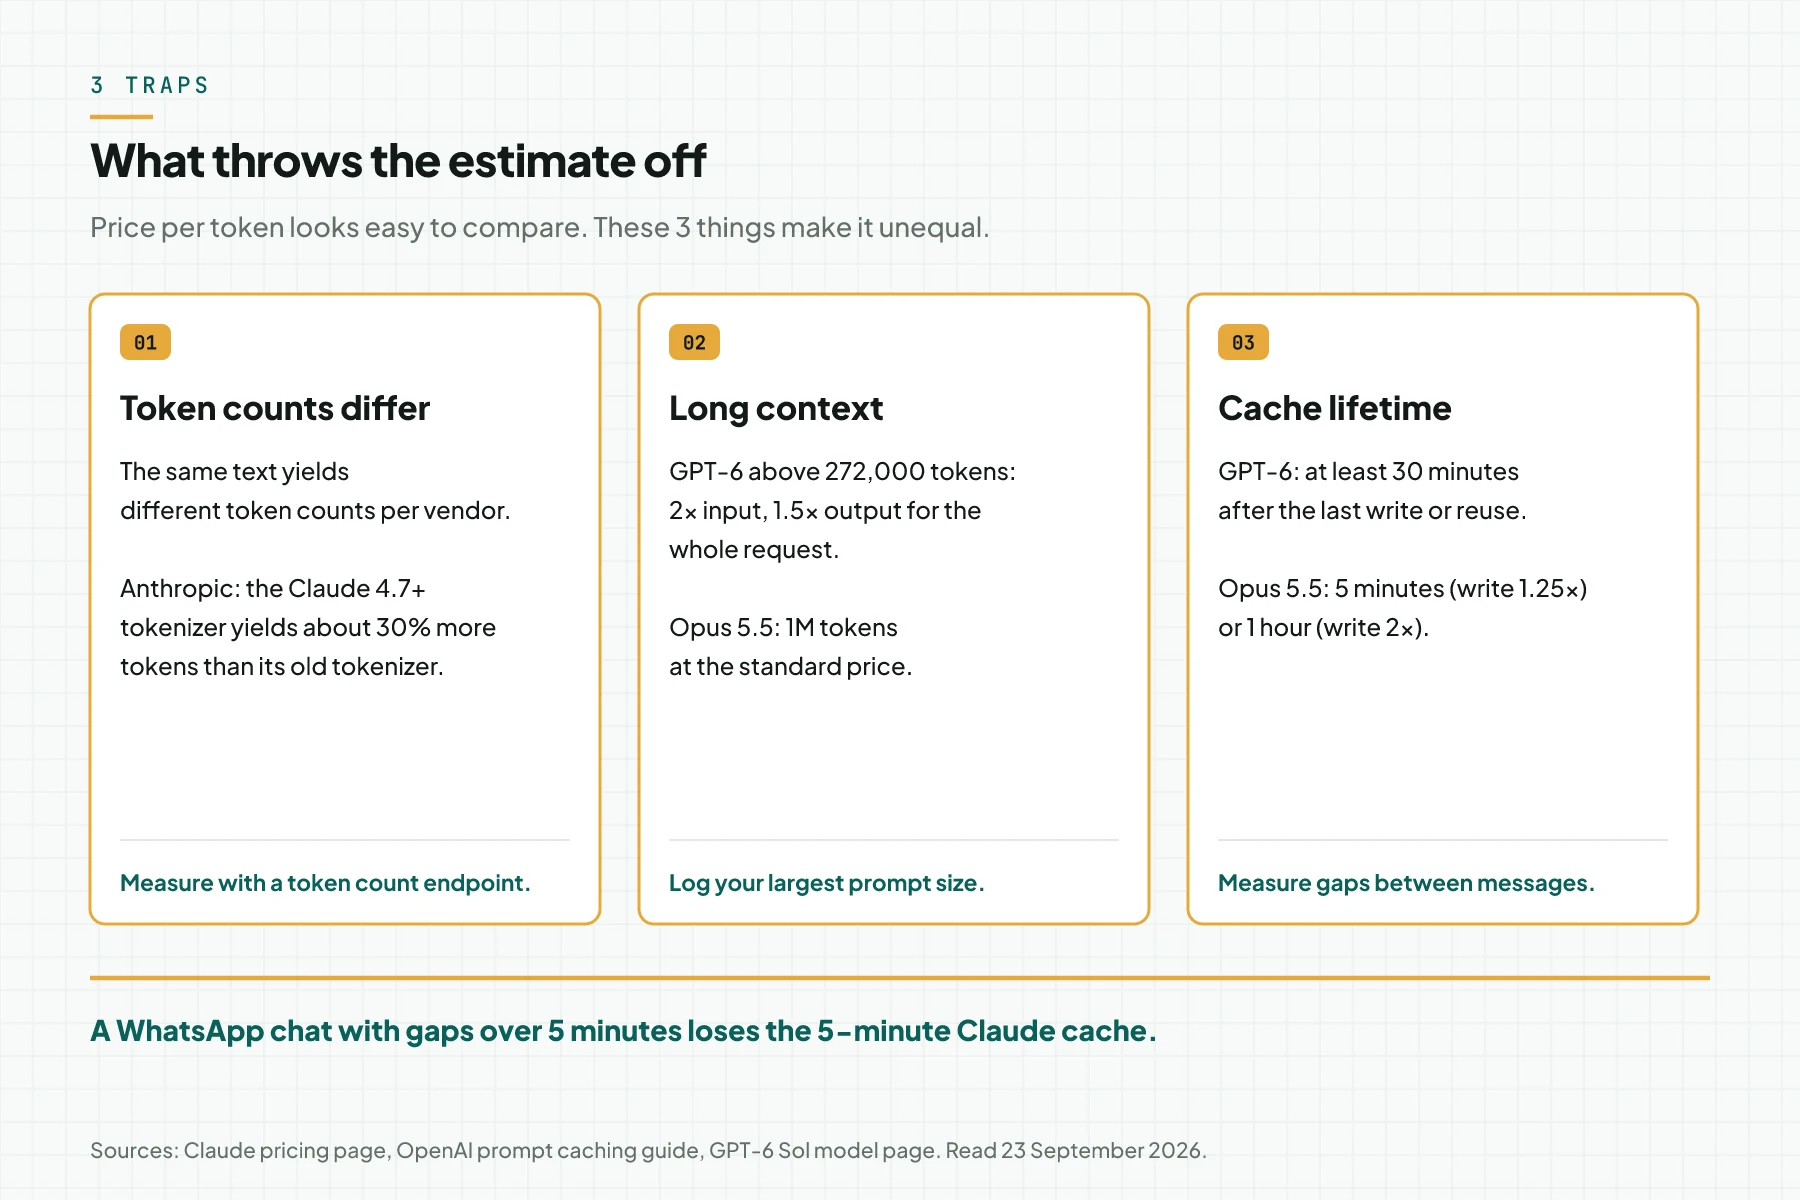Screen dimensions: 1800x1200
Task: Click the 01 number badge
Action: (145, 342)
